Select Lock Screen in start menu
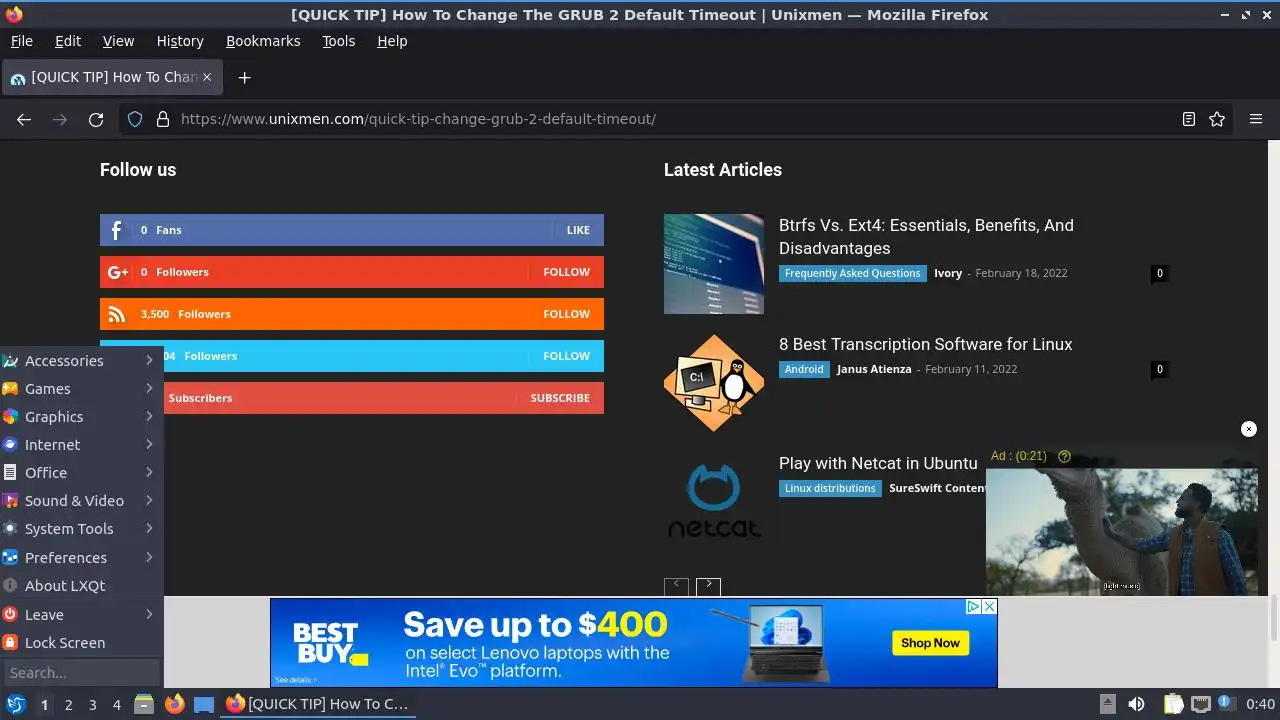This screenshot has height=720, width=1280. [x=81, y=643]
